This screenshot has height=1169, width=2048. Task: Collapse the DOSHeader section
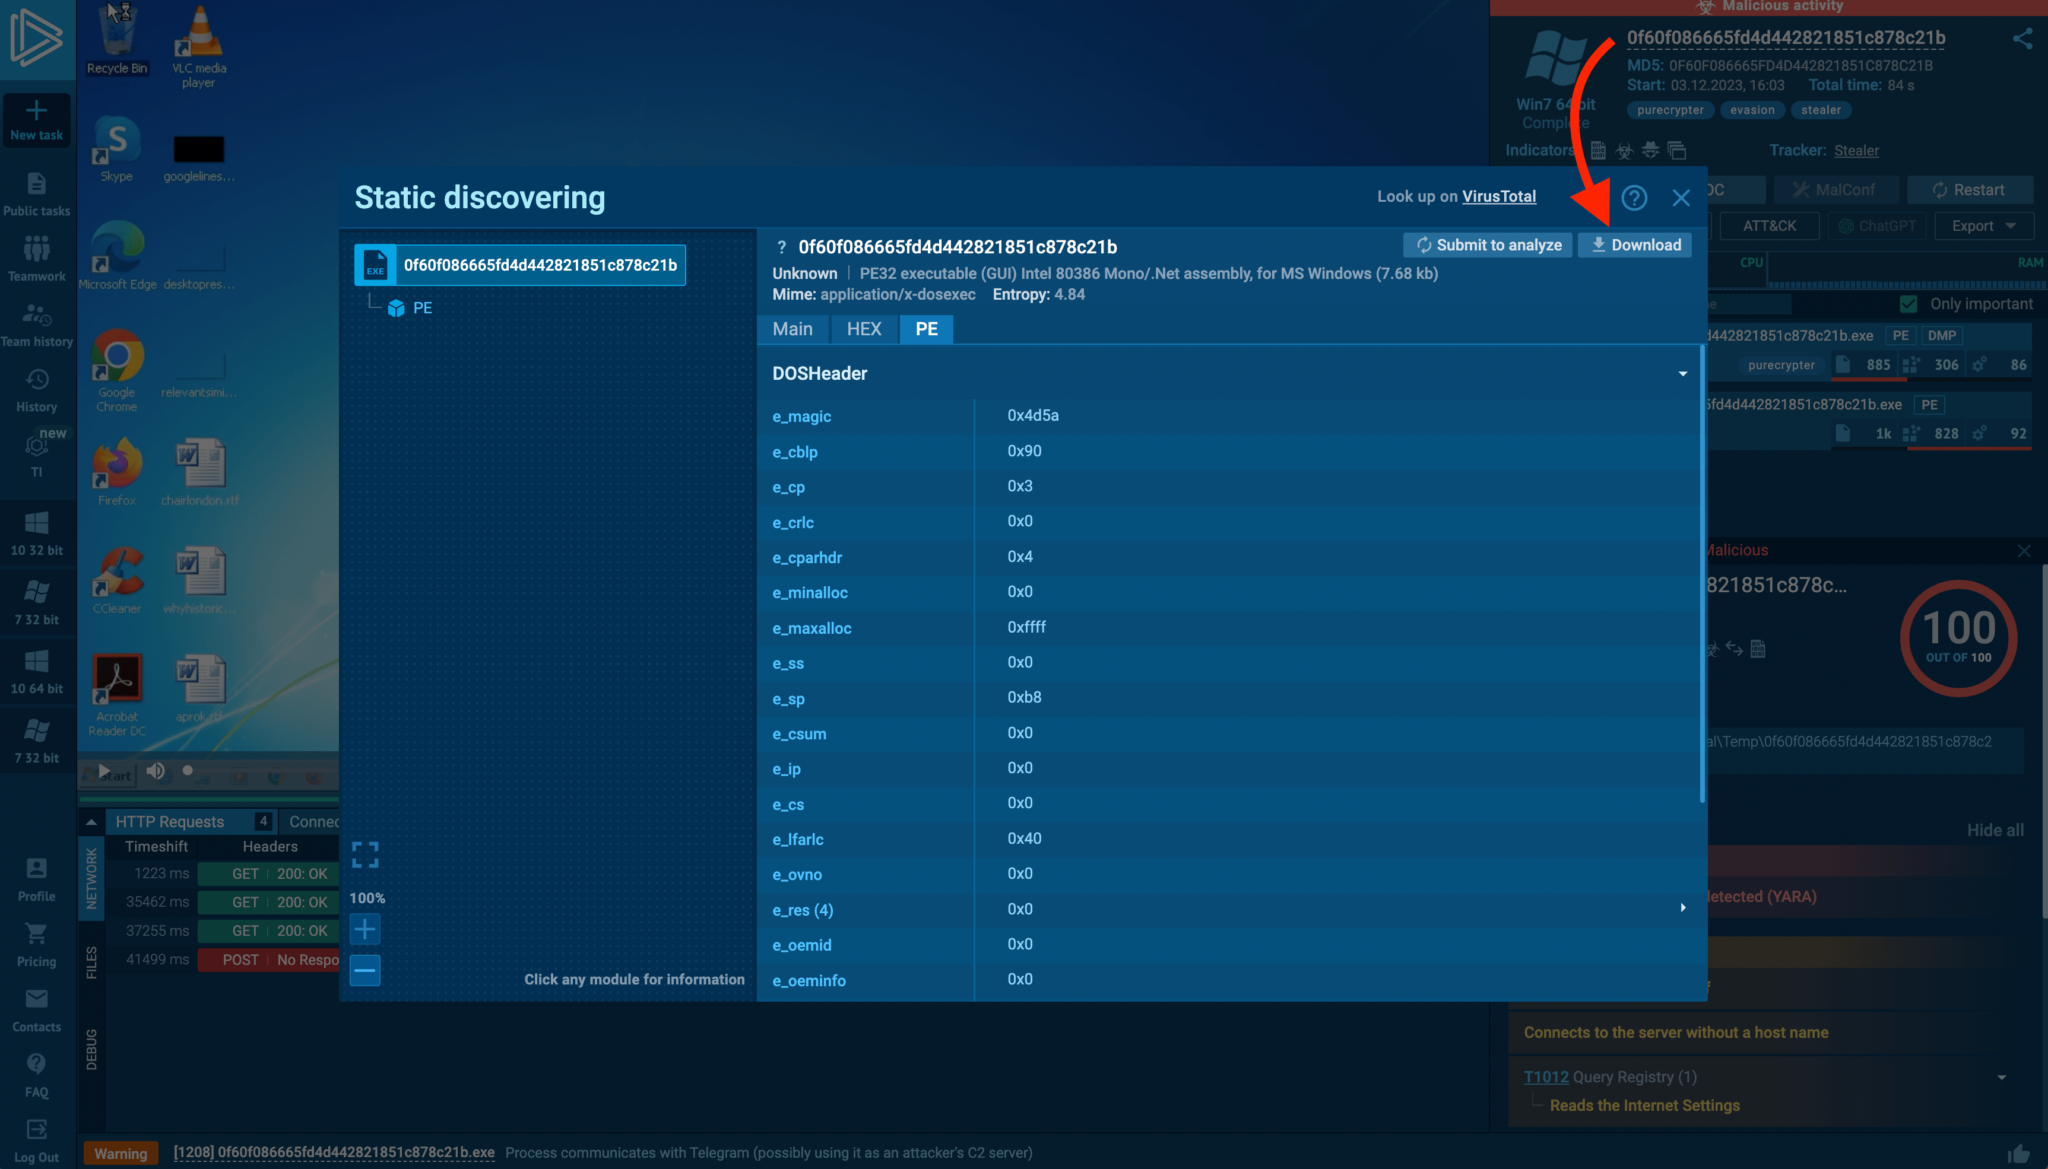pyautogui.click(x=1682, y=374)
